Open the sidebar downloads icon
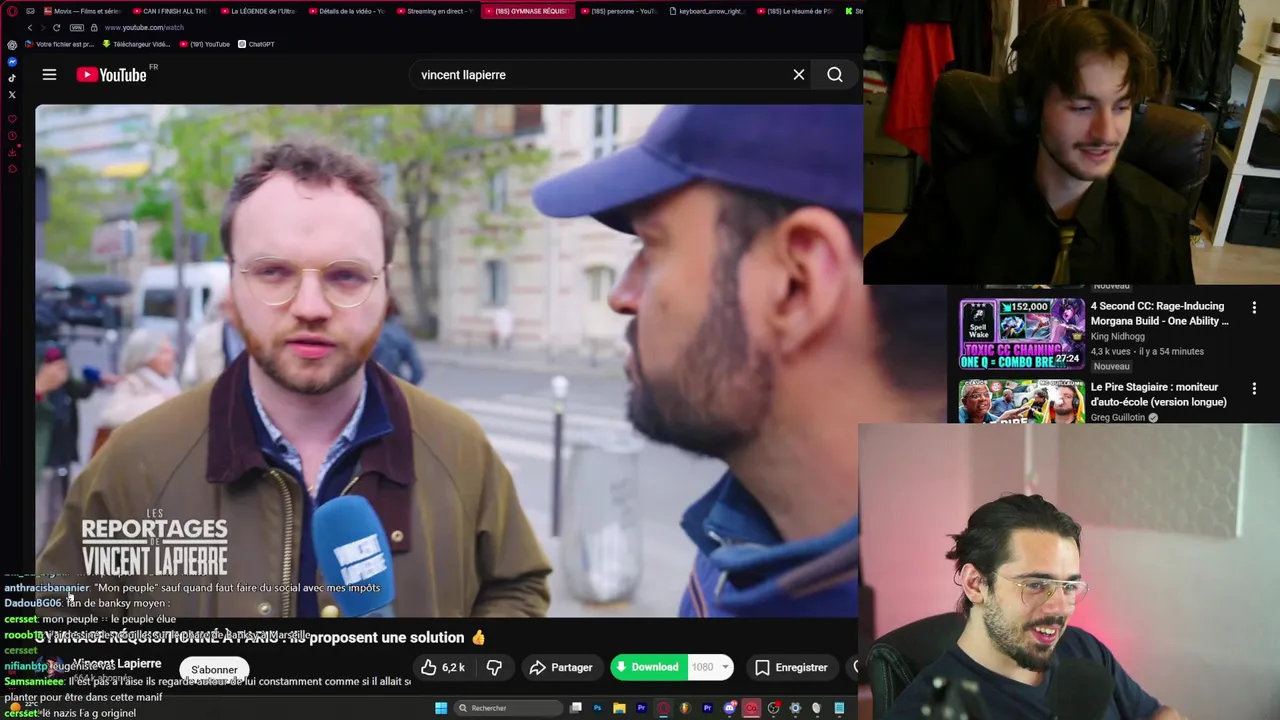This screenshot has height=720, width=1280. point(12,152)
